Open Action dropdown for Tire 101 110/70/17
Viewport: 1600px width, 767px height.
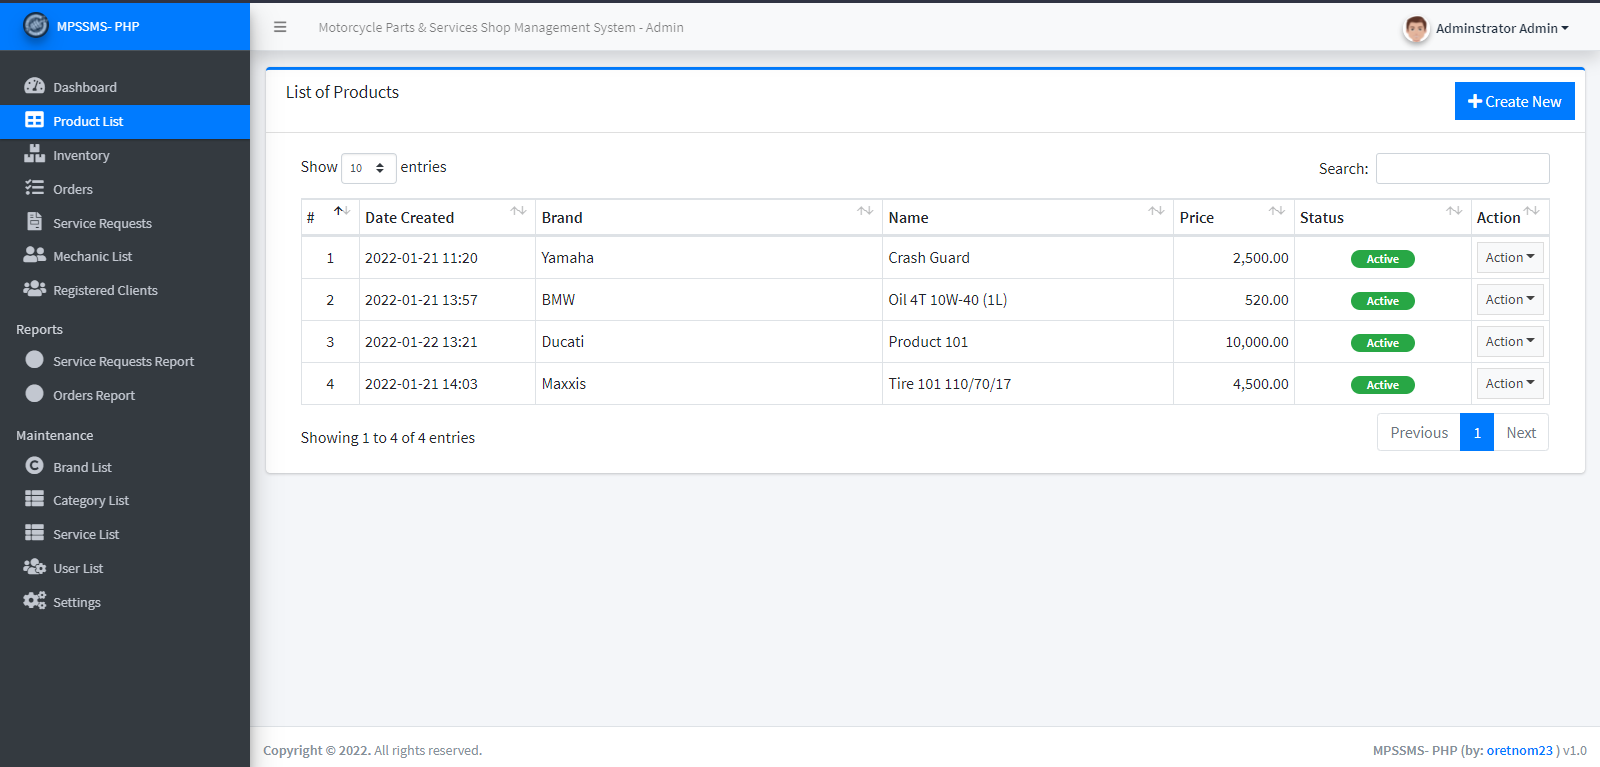tap(1510, 384)
